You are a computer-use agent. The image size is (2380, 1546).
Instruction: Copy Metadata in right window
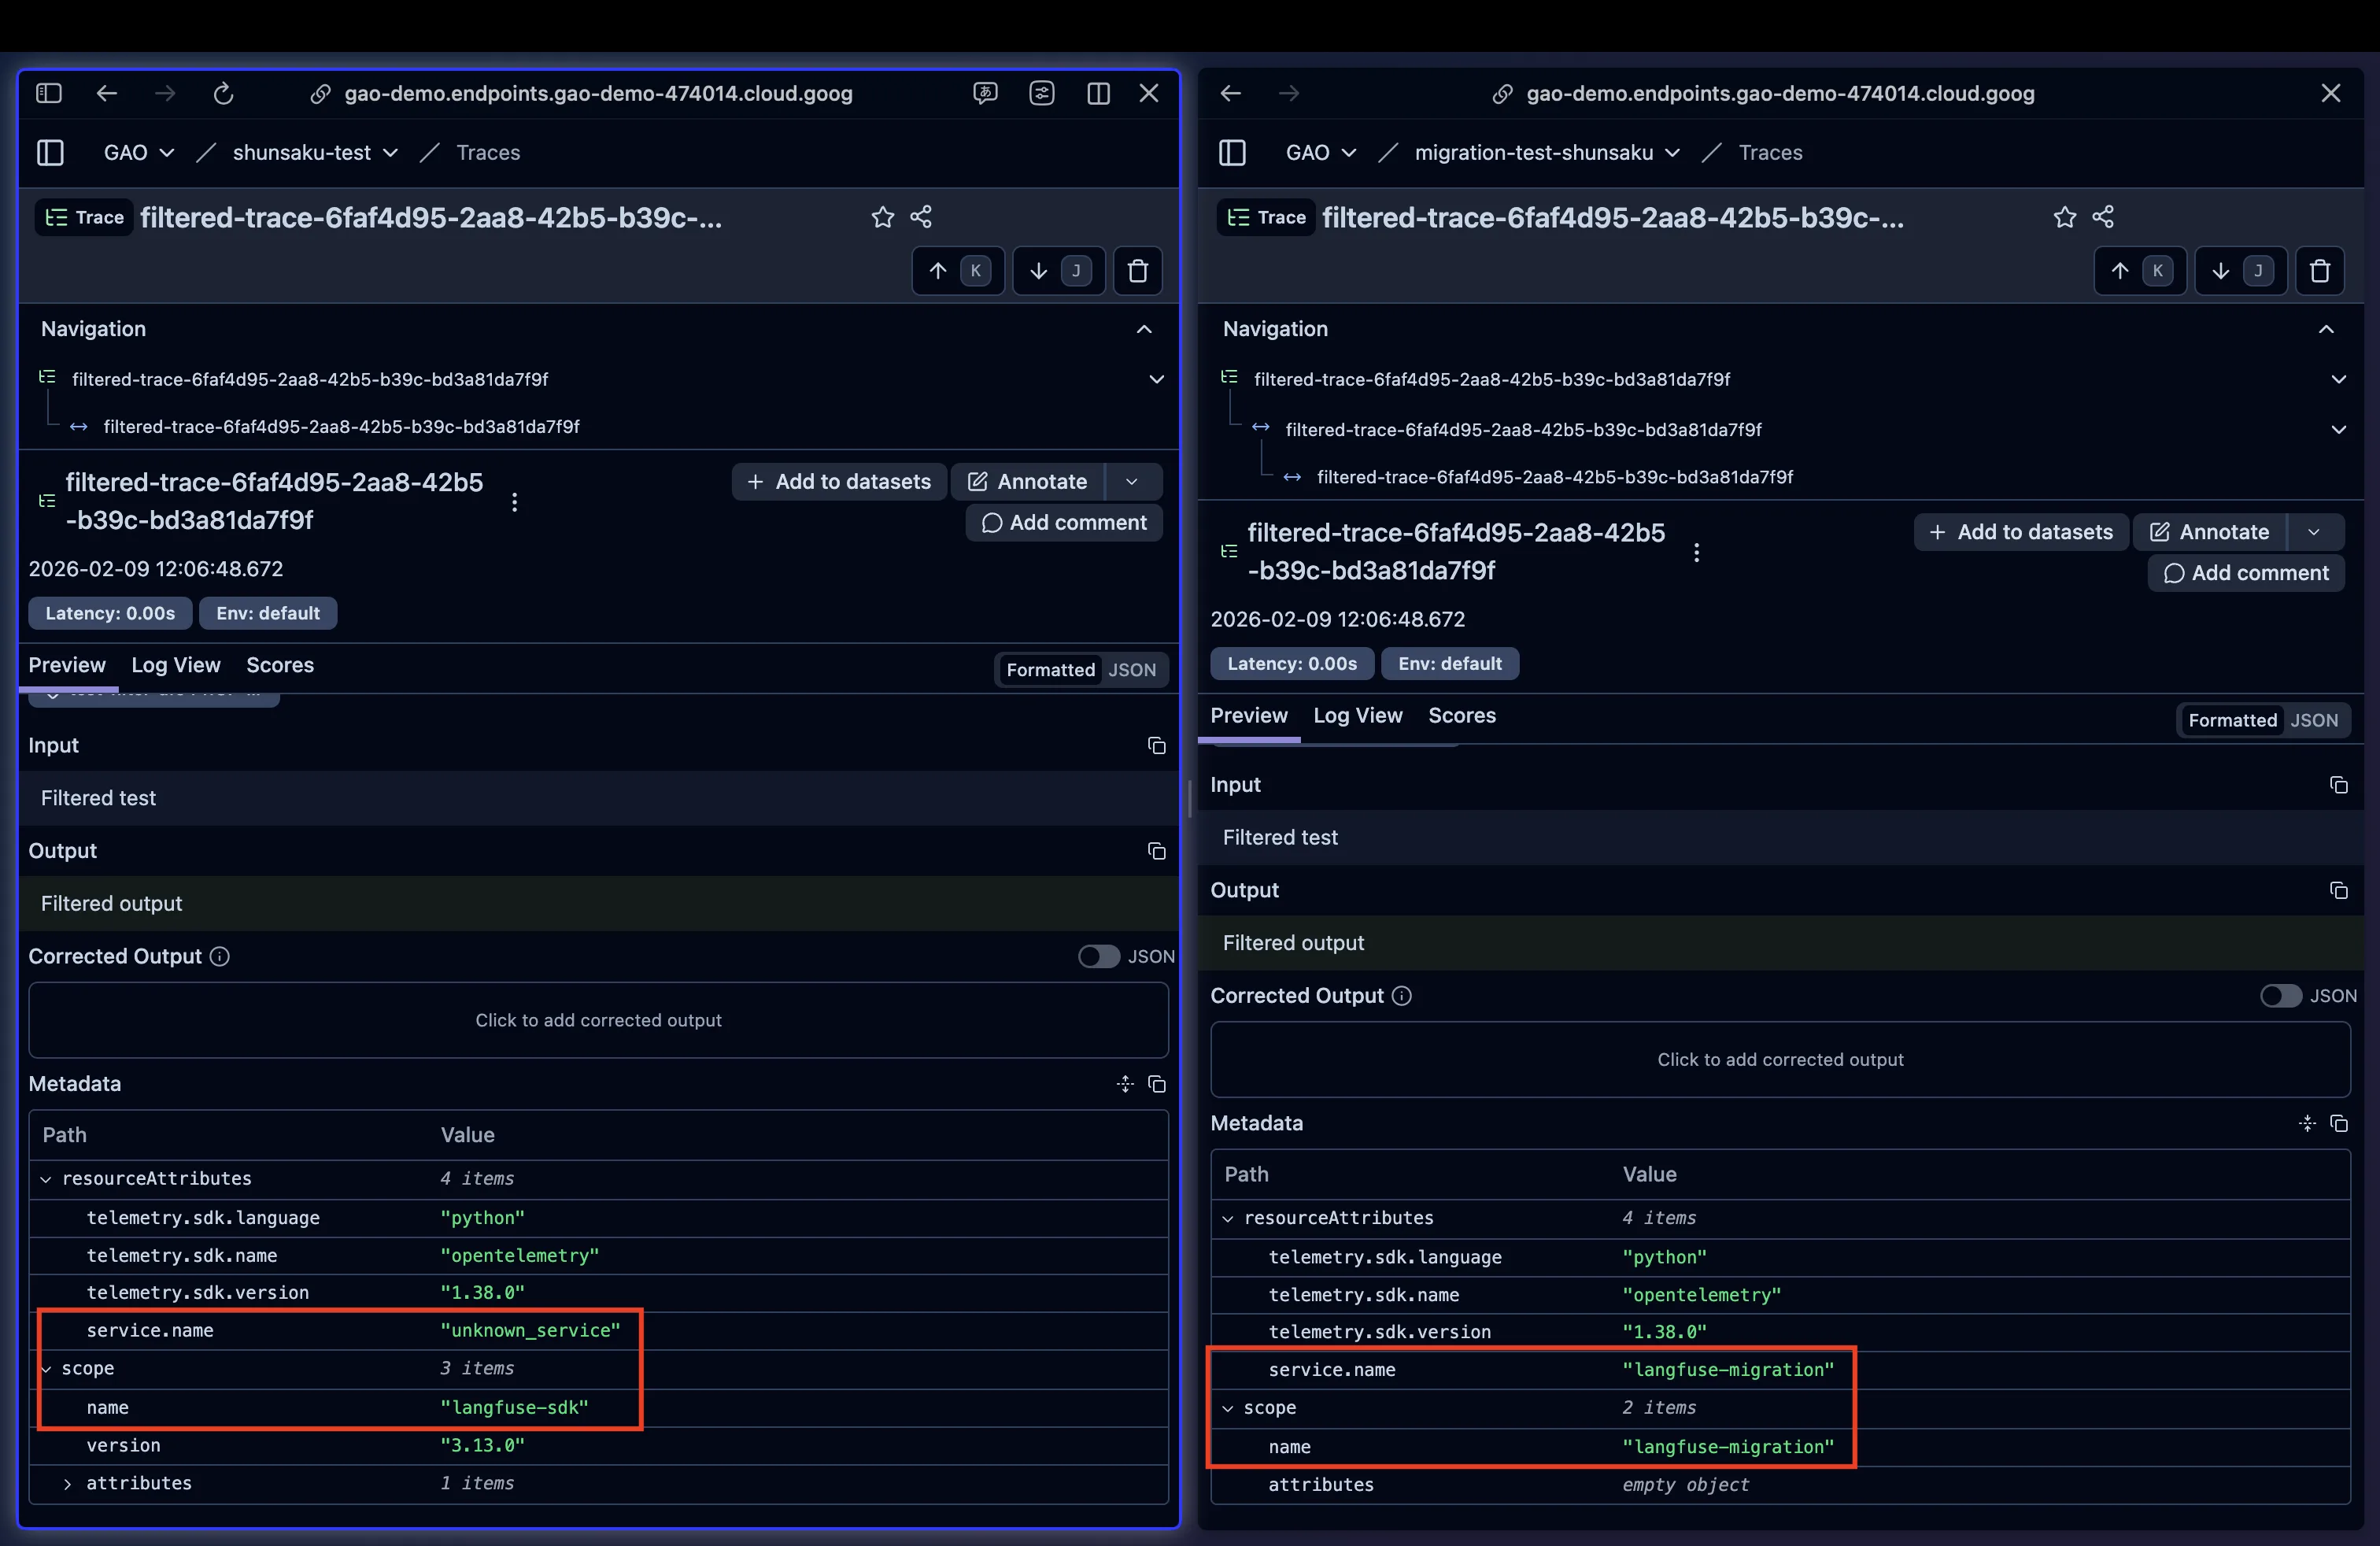pos(2339,1123)
